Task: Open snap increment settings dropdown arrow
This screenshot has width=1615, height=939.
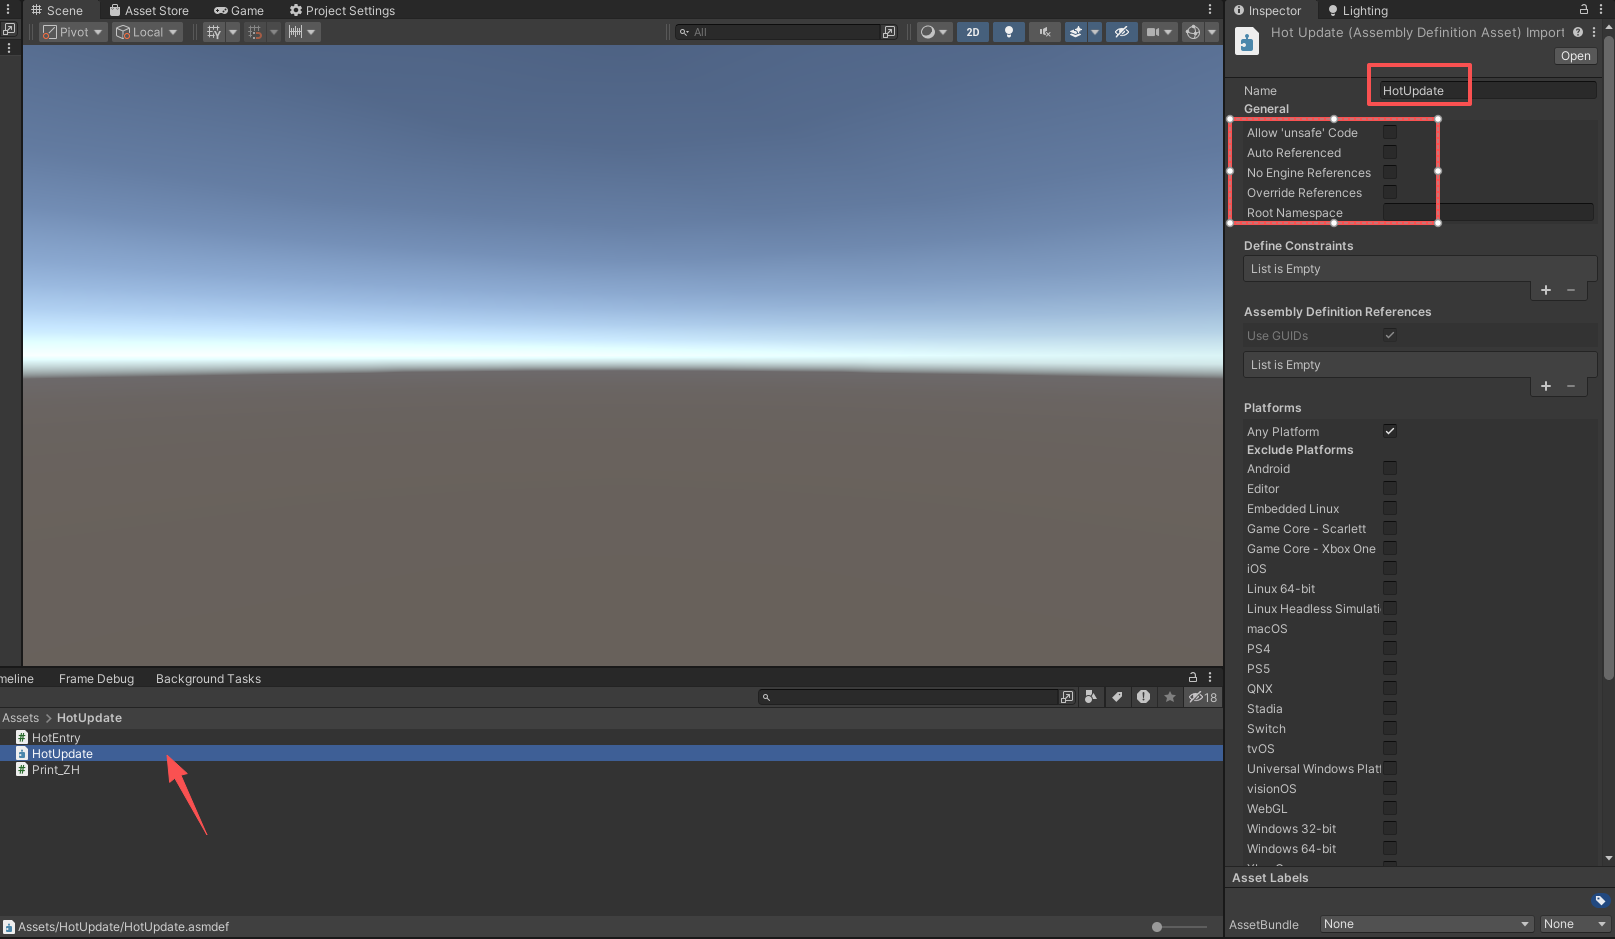Action: pyautogui.click(x=311, y=32)
